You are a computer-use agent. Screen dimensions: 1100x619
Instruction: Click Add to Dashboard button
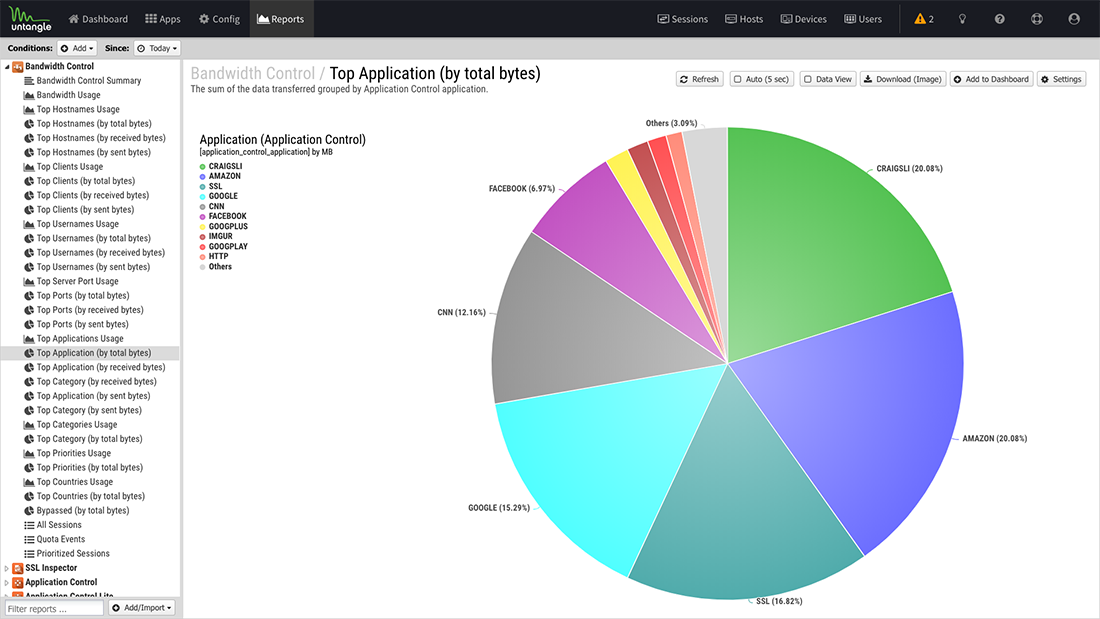pyautogui.click(x=992, y=79)
